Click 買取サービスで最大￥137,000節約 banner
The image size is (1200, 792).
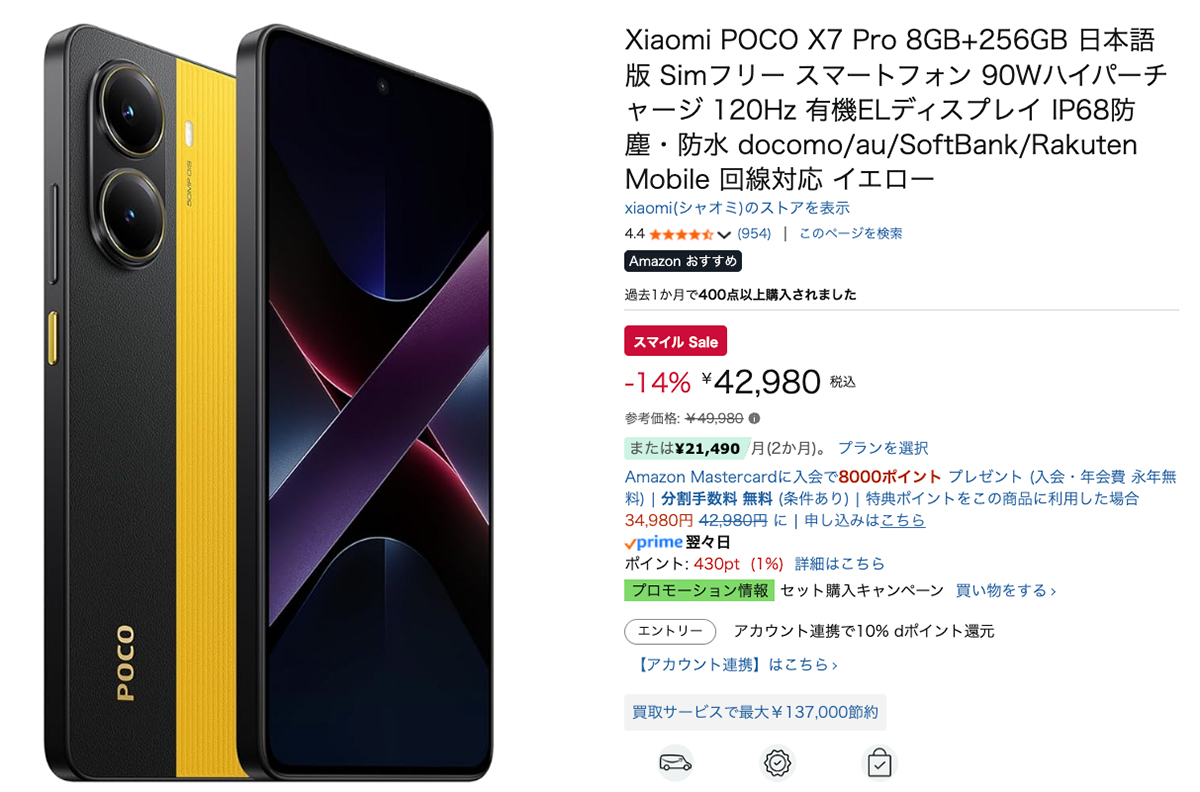point(755,712)
